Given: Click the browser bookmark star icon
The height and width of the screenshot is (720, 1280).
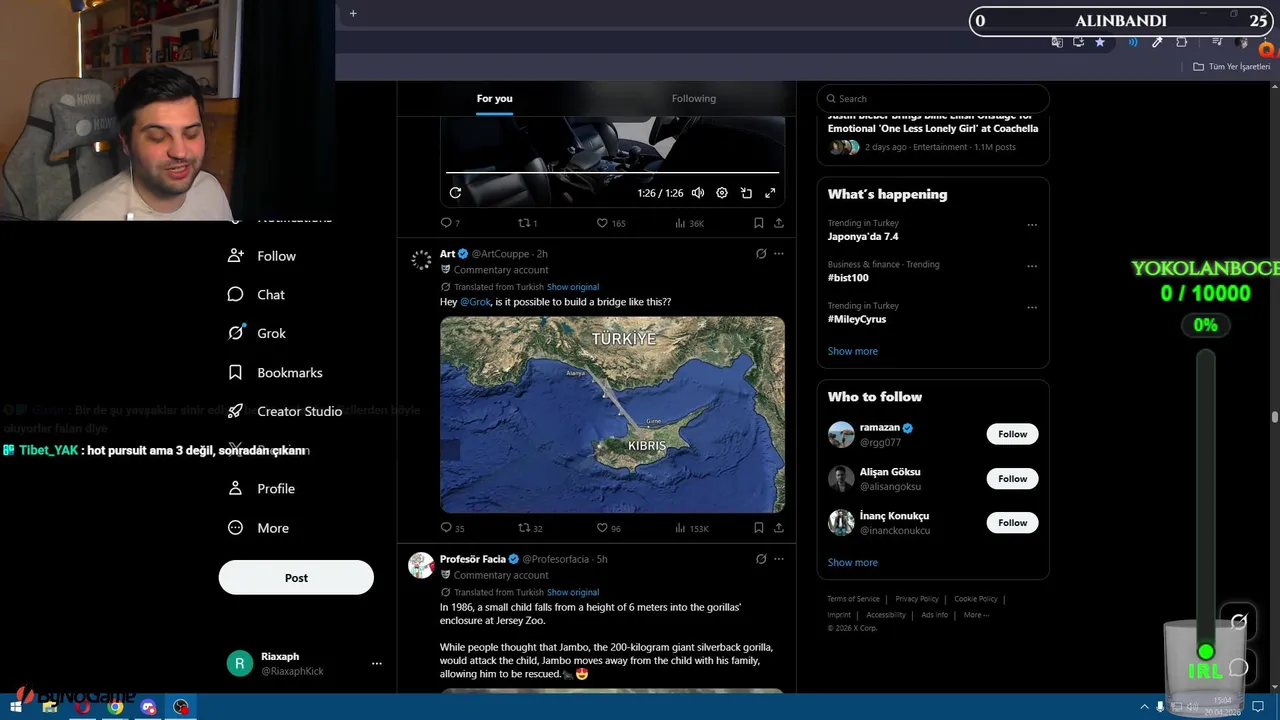Looking at the screenshot, I should [1100, 42].
